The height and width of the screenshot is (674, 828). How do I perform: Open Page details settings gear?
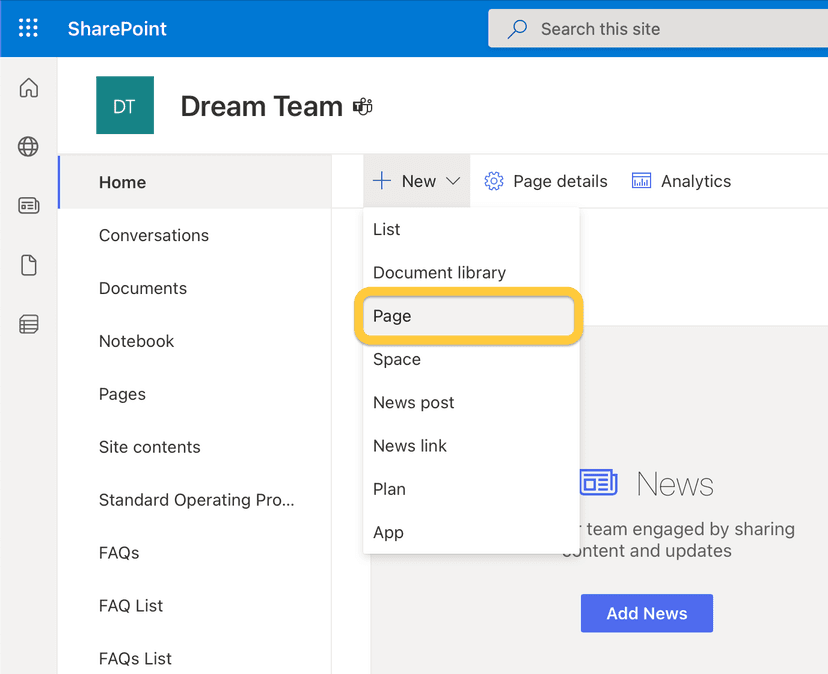pos(545,181)
